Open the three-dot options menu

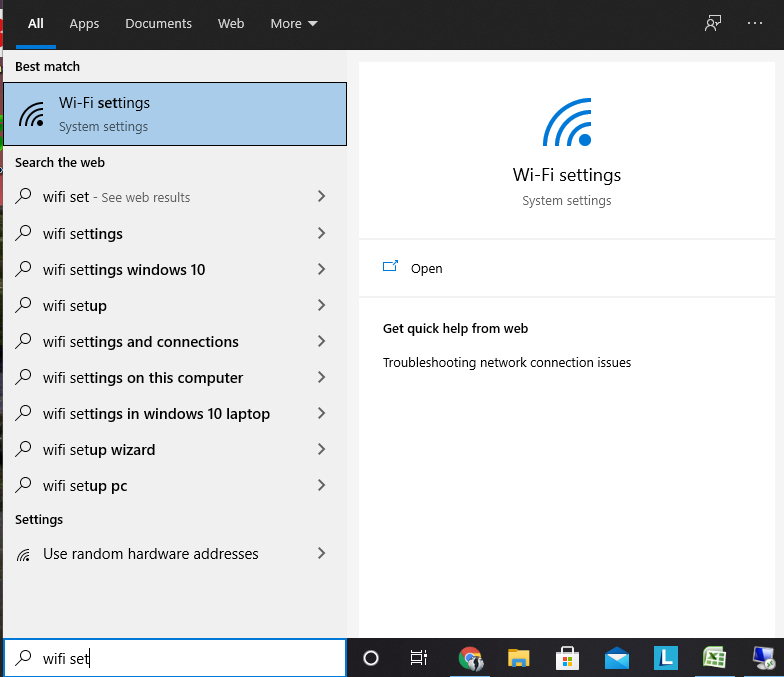754,23
